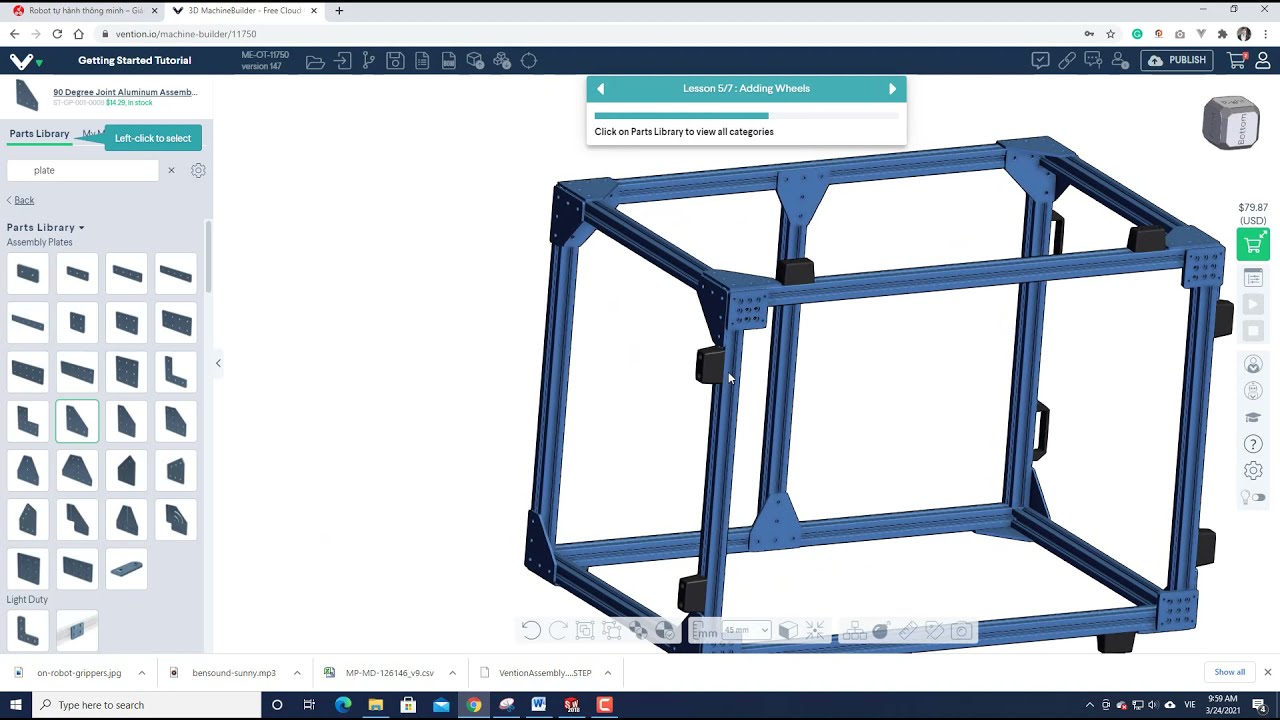Screen dimensions: 1280x720
Task: Select the Parts Library tab
Action: (39, 134)
